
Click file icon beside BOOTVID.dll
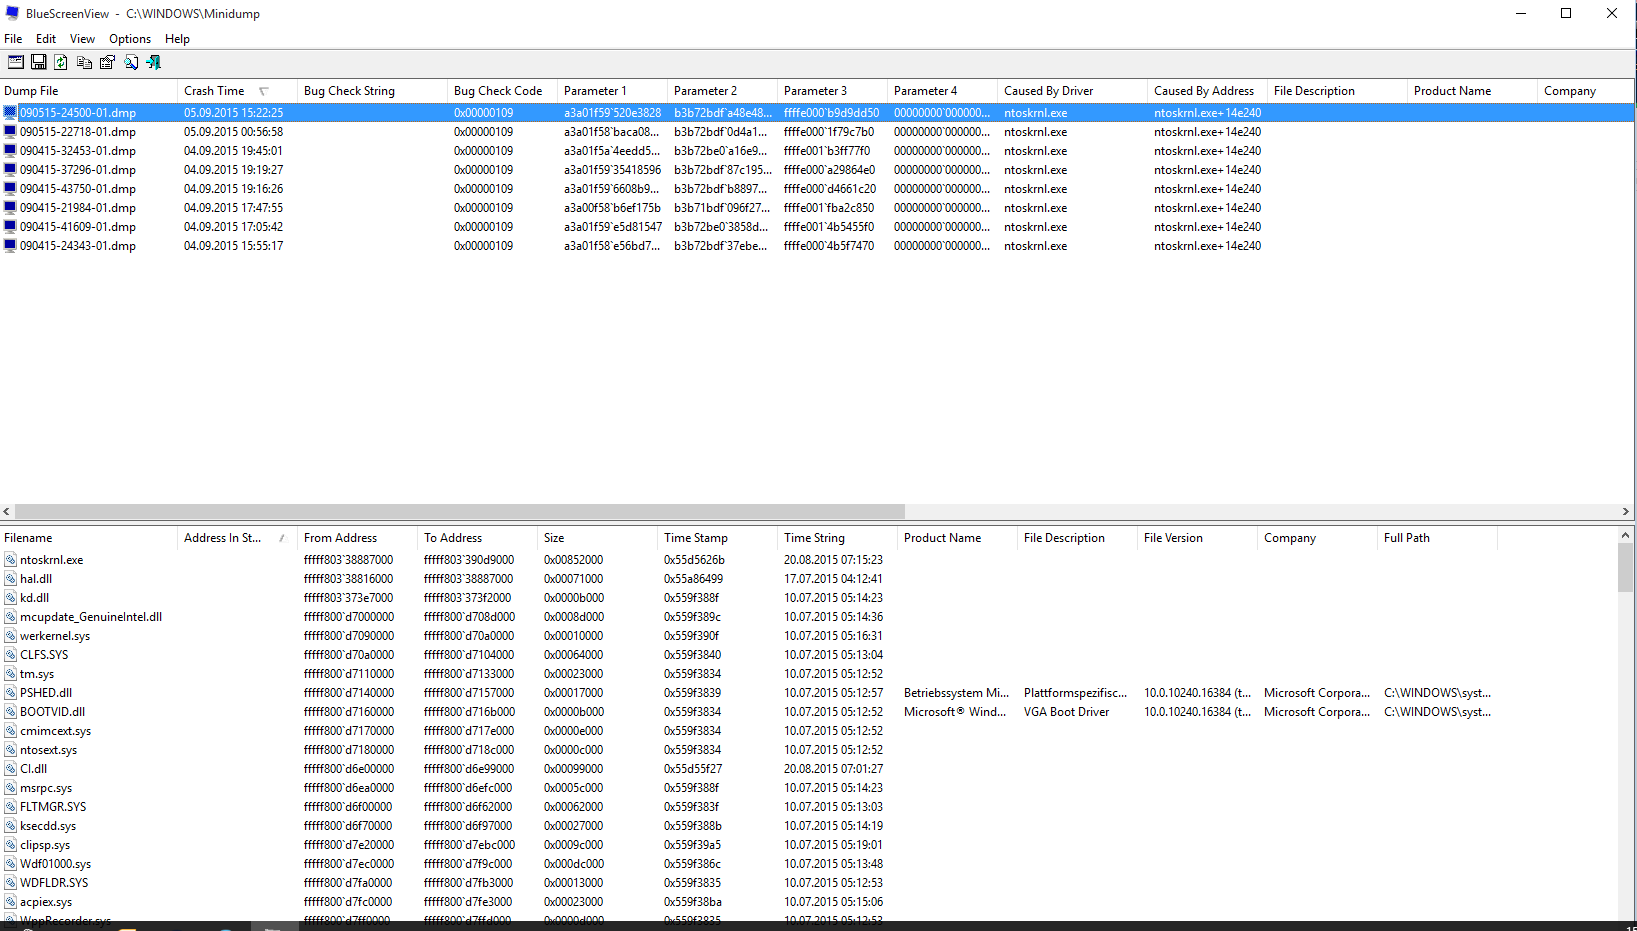[10, 712]
